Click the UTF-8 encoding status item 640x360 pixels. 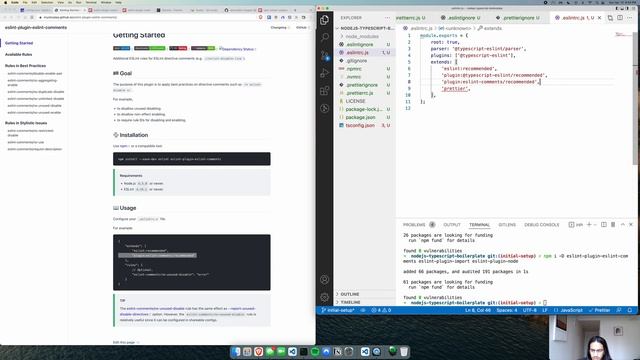click(x=529, y=310)
